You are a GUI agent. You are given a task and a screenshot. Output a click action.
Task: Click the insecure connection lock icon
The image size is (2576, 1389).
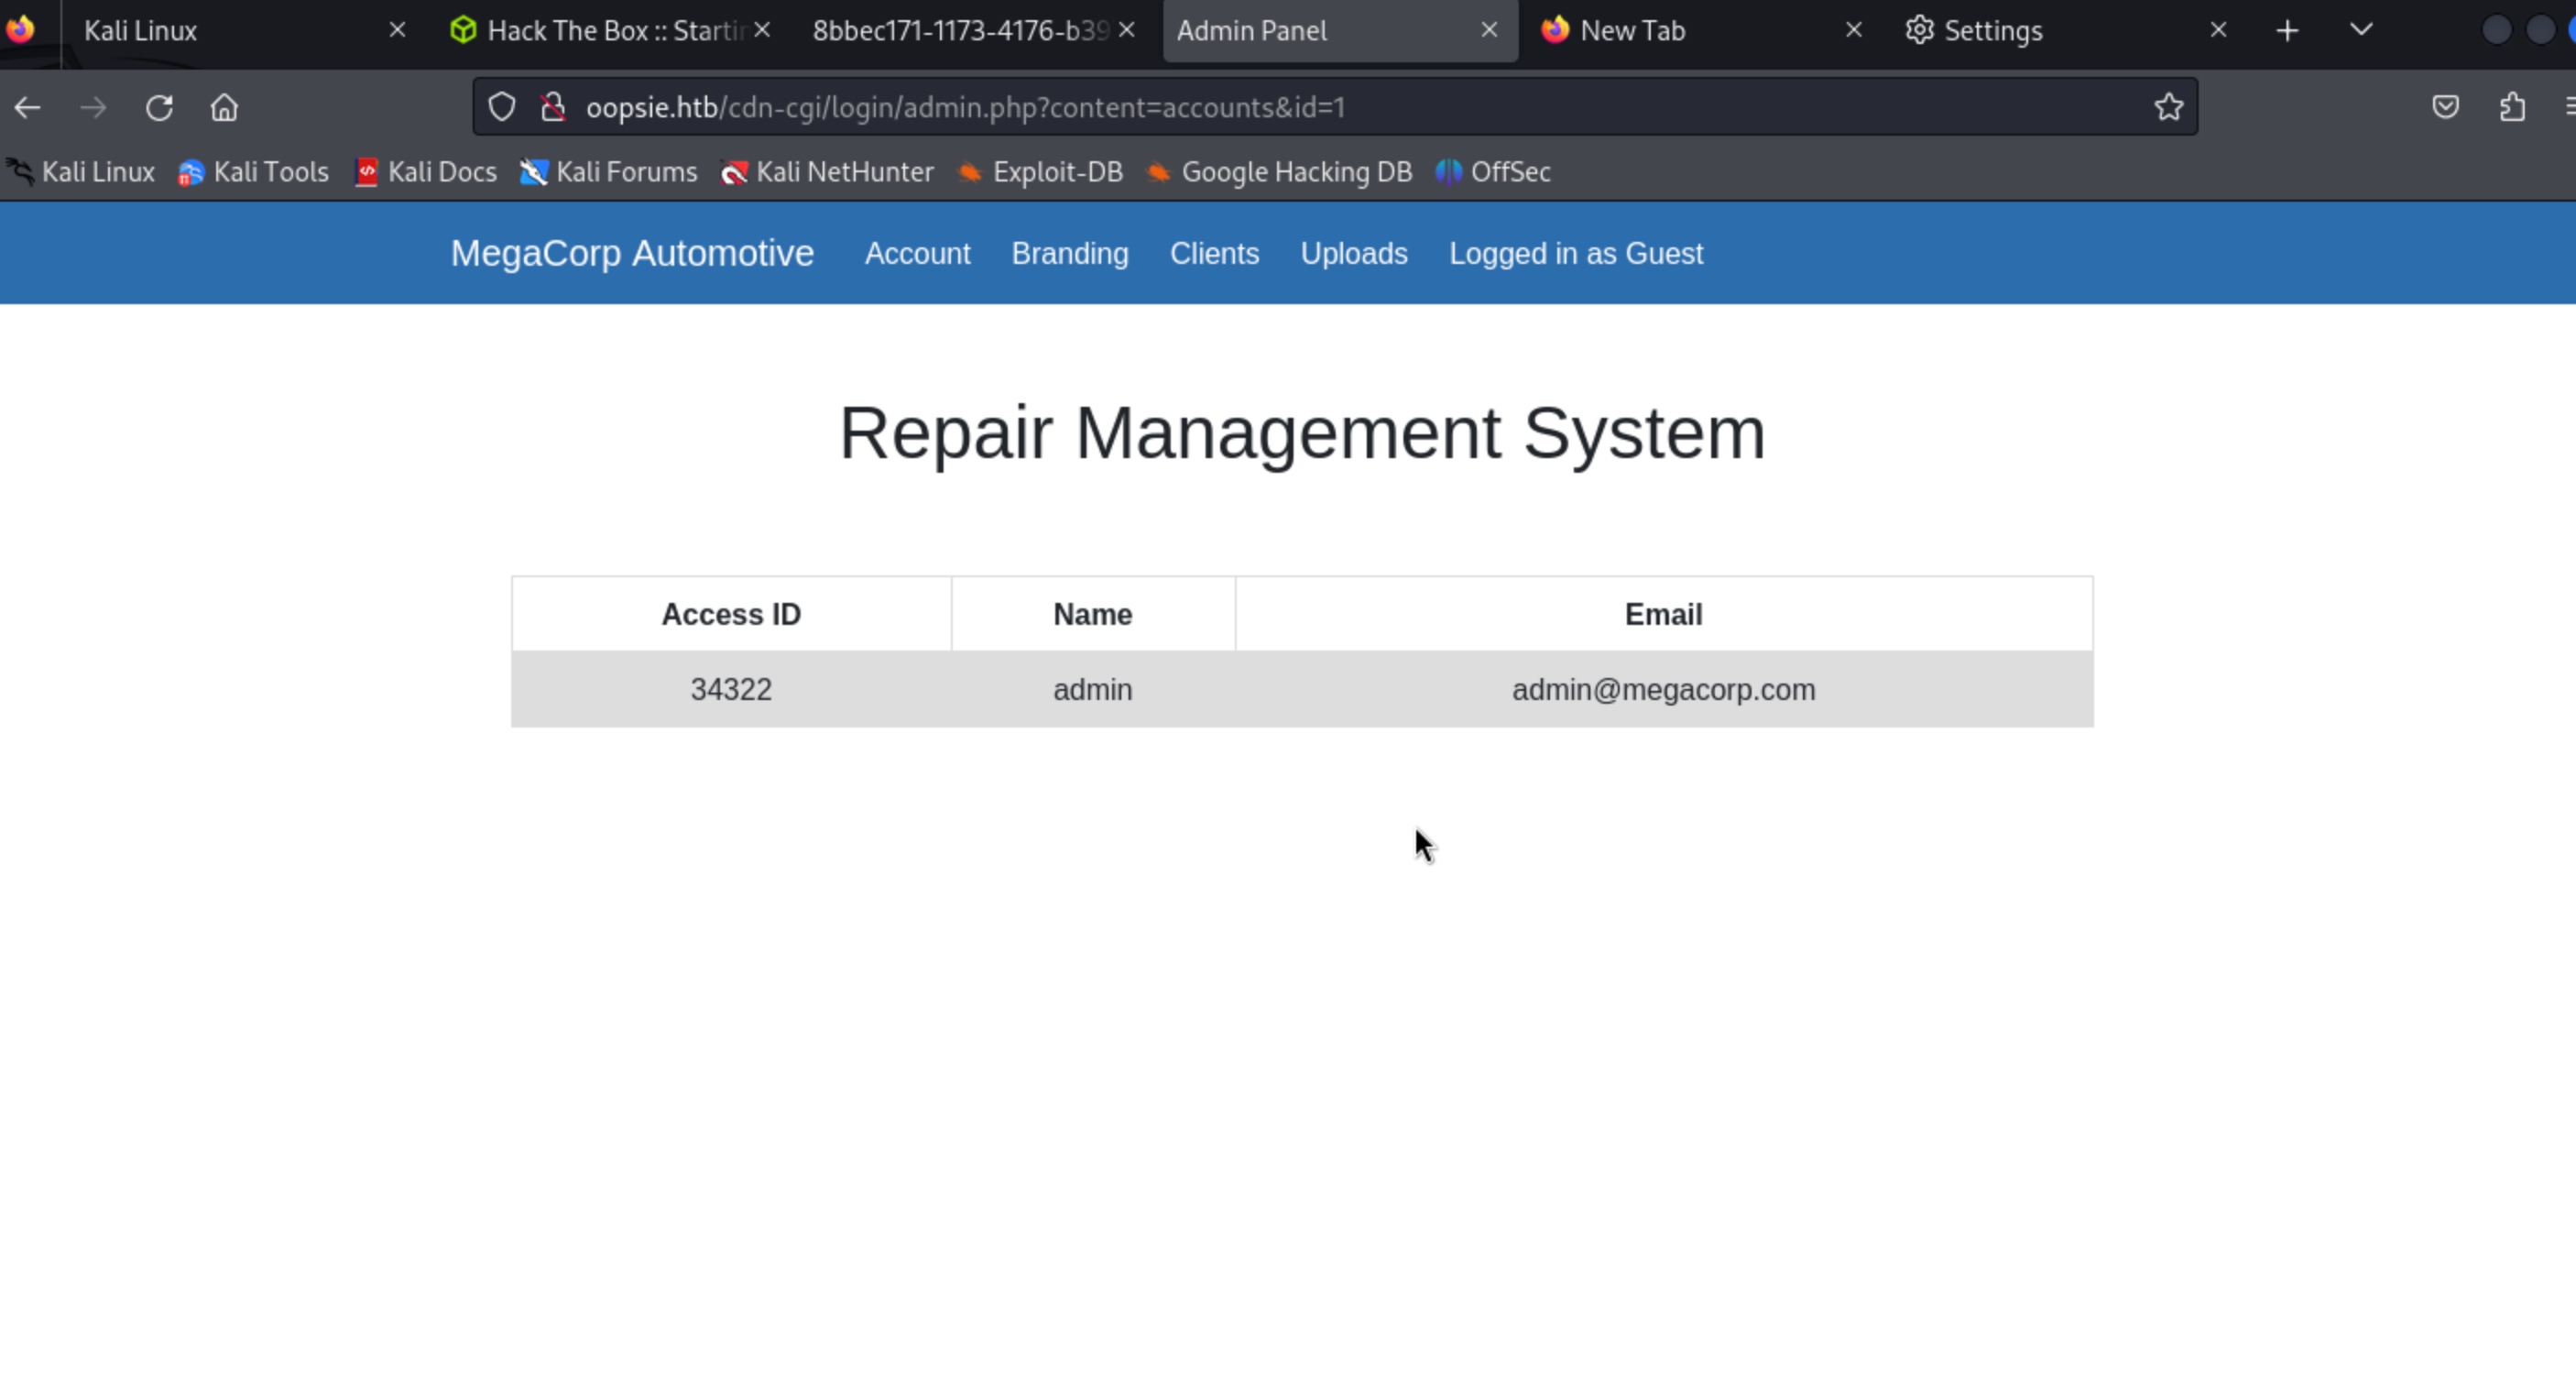[x=553, y=107]
